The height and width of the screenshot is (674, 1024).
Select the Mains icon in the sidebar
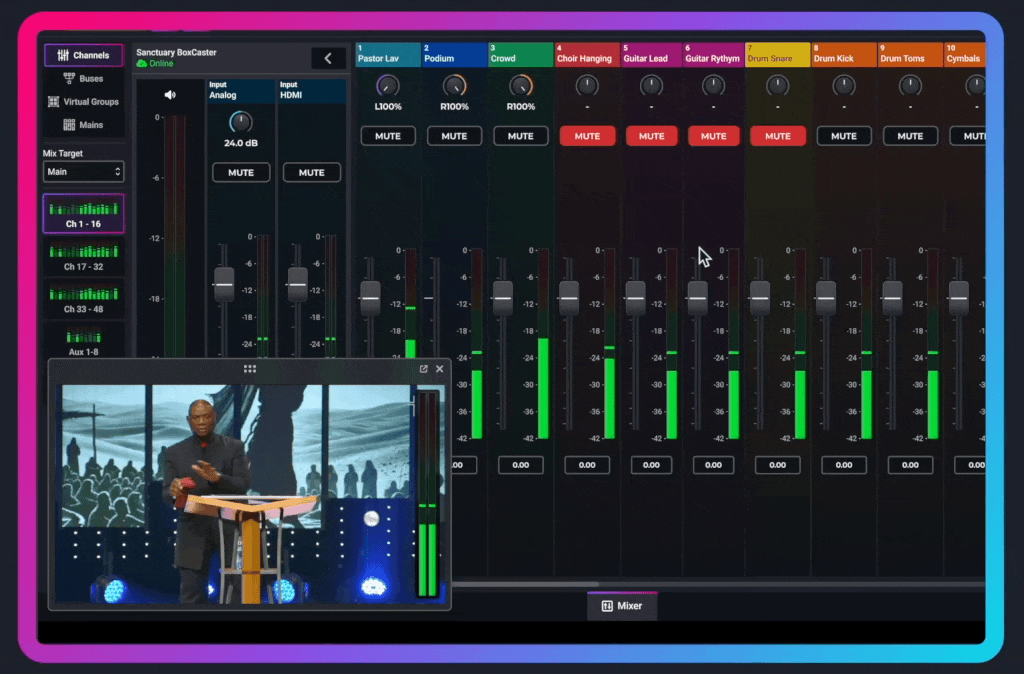(x=69, y=125)
